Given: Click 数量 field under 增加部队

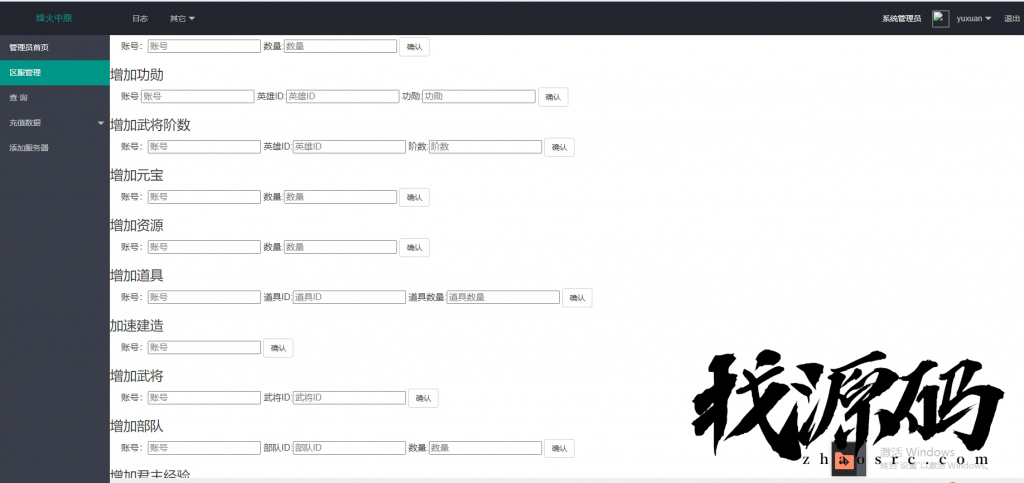Looking at the screenshot, I should pyautogui.click(x=485, y=448).
